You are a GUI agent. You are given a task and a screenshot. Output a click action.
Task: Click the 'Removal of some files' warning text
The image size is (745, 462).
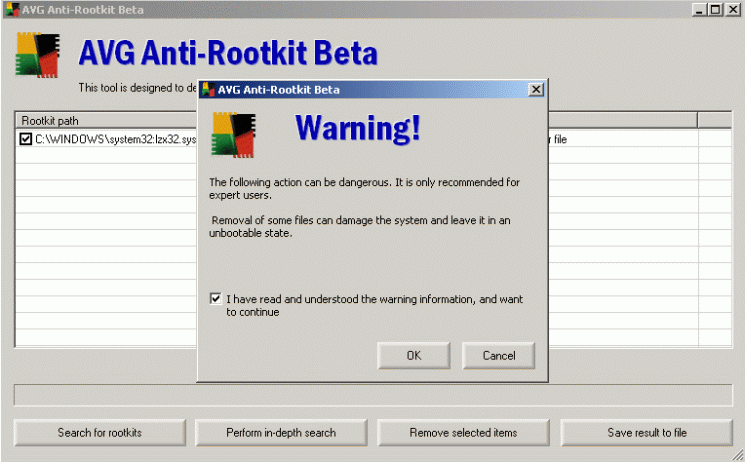point(360,227)
